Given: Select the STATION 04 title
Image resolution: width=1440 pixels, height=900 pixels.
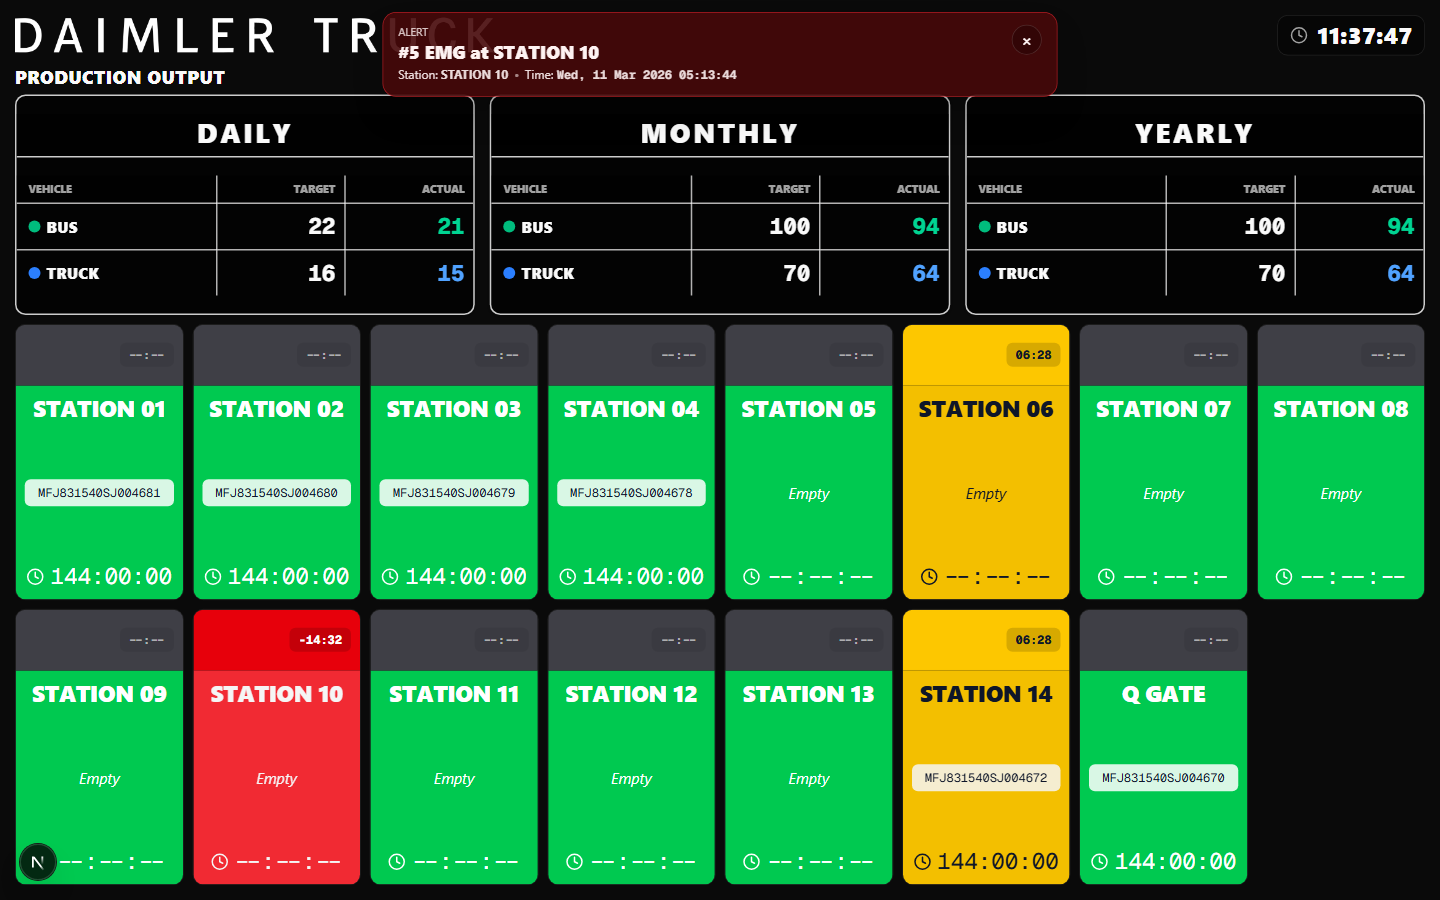Looking at the screenshot, I should (x=631, y=409).
